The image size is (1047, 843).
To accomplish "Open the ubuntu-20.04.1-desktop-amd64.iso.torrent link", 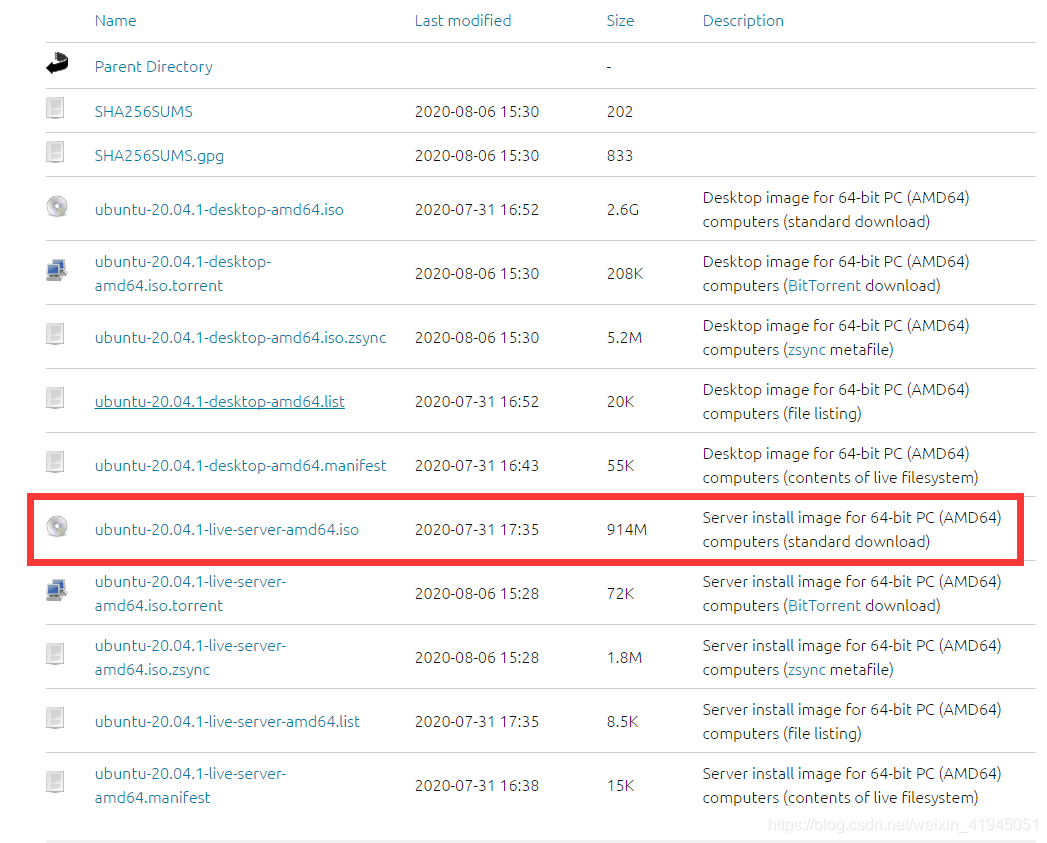I will pyautogui.click(x=183, y=274).
